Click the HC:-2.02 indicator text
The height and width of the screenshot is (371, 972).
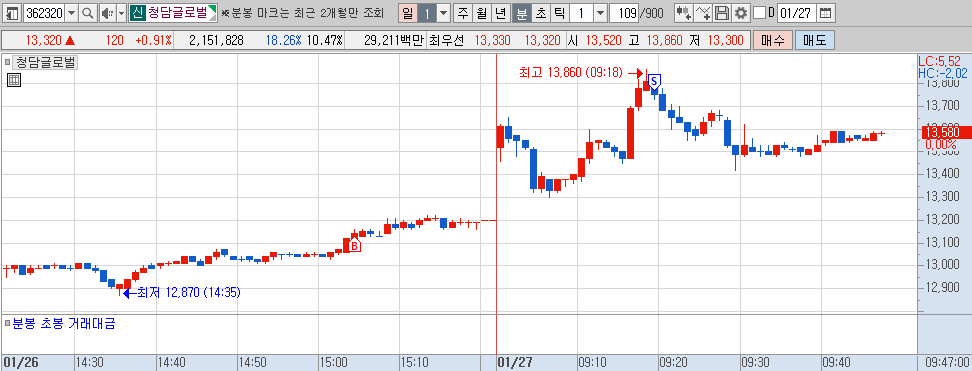click(x=942, y=73)
